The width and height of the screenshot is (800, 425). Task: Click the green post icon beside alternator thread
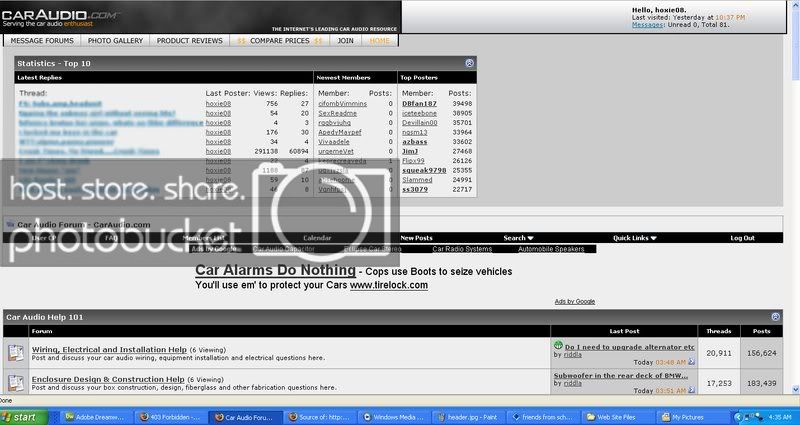pyautogui.click(x=558, y=345)
